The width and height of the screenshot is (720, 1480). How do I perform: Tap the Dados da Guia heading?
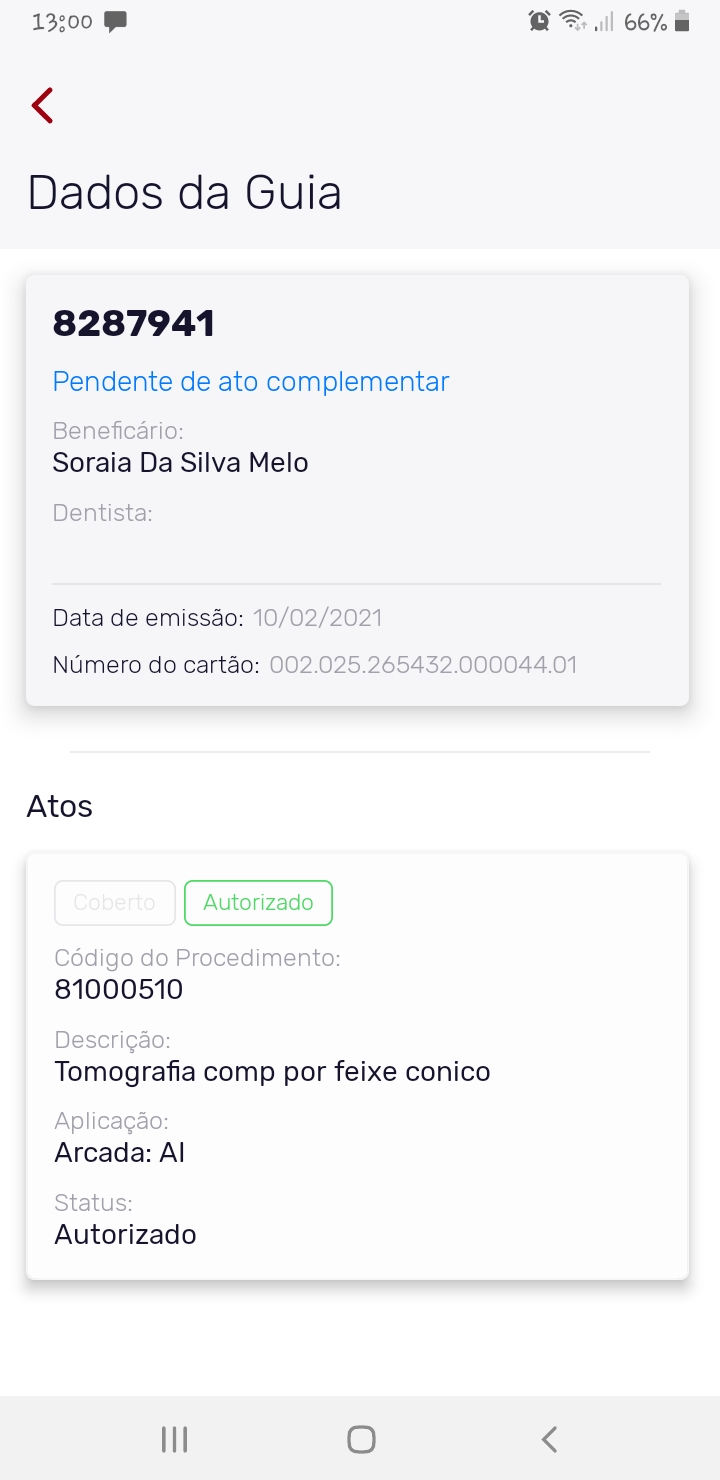185,192
